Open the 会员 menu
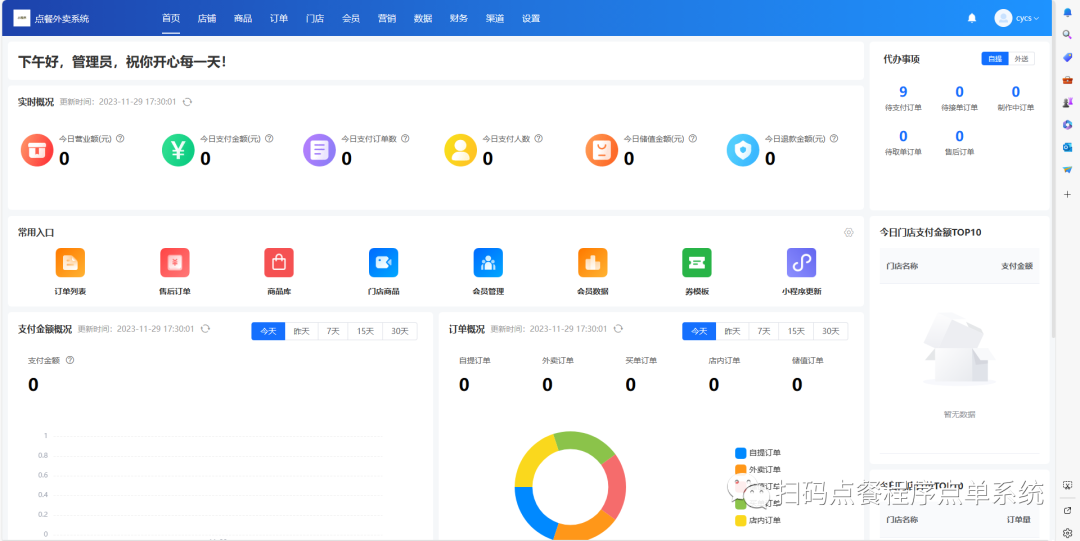The width and height of the screenshot is (1080, 541). [x=351, y=19]
